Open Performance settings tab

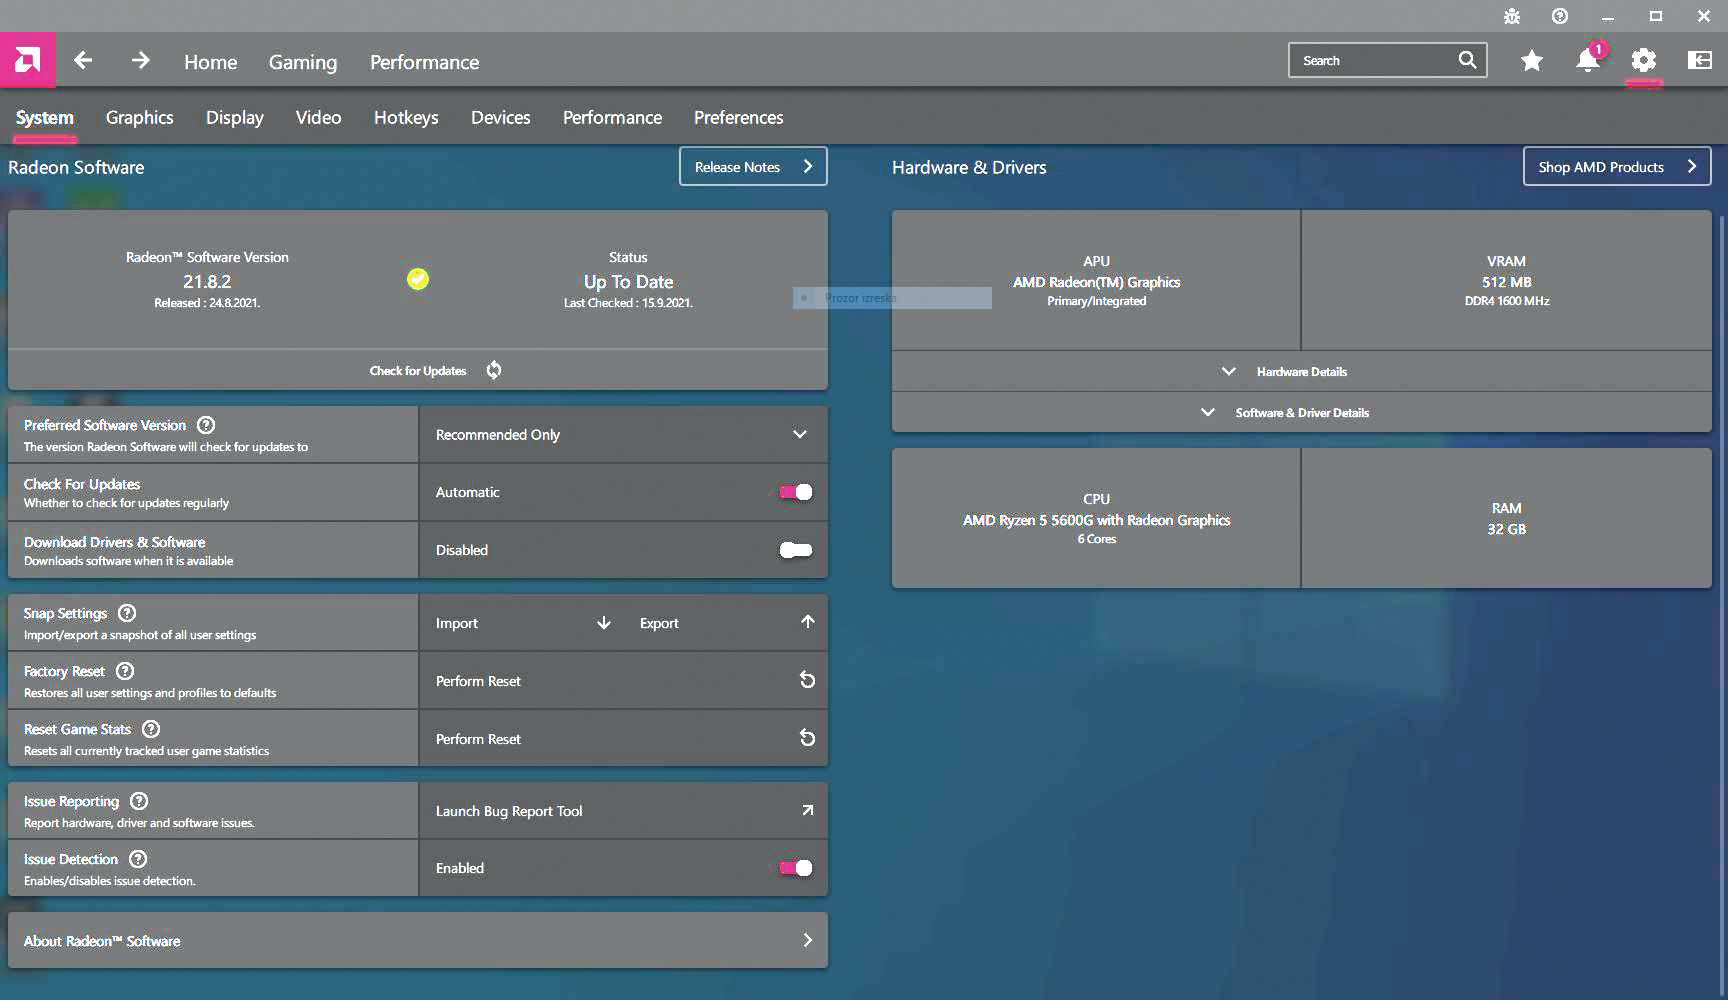(612, 118)
